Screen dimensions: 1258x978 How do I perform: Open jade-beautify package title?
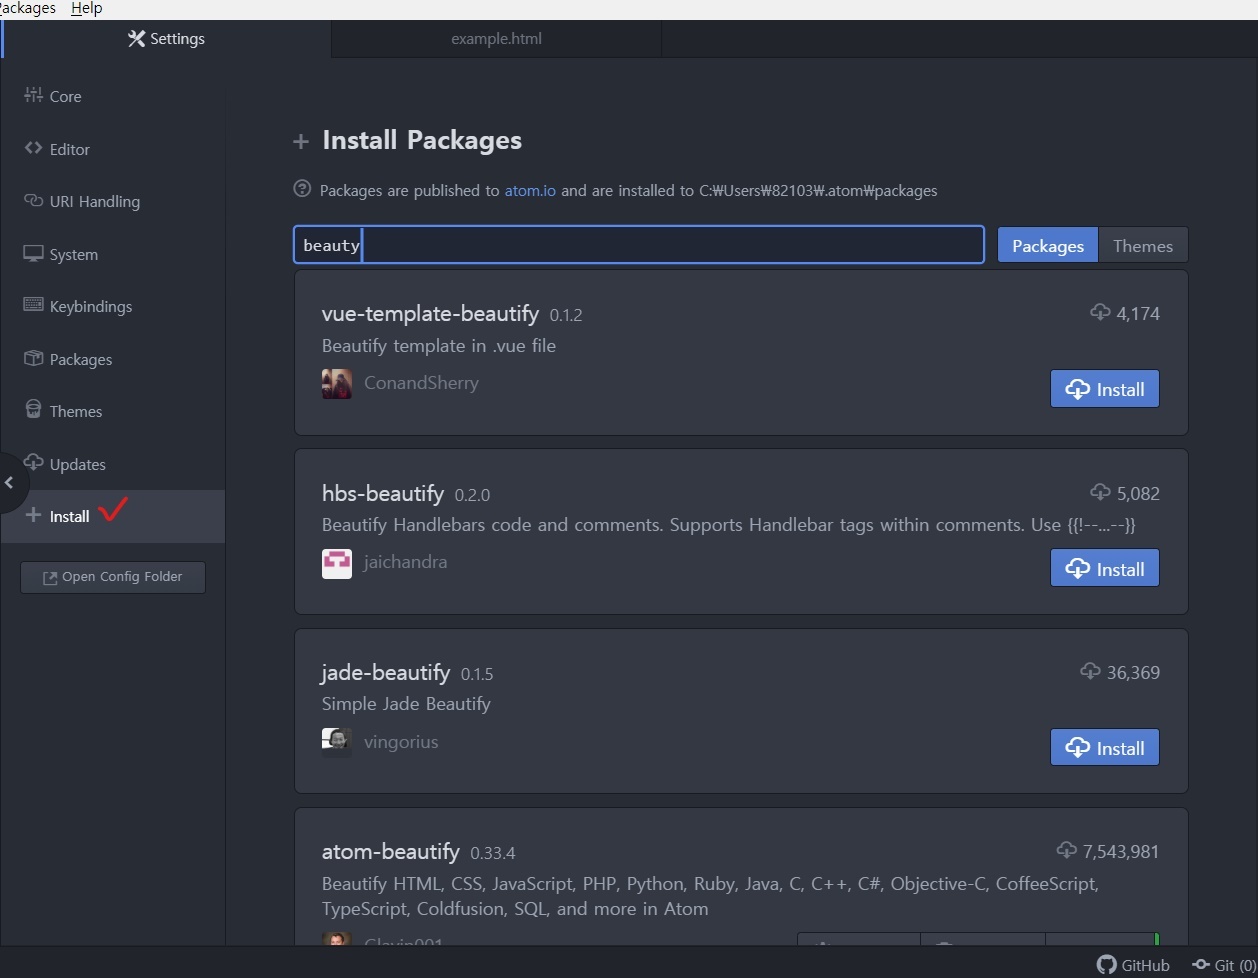point(386,673)
